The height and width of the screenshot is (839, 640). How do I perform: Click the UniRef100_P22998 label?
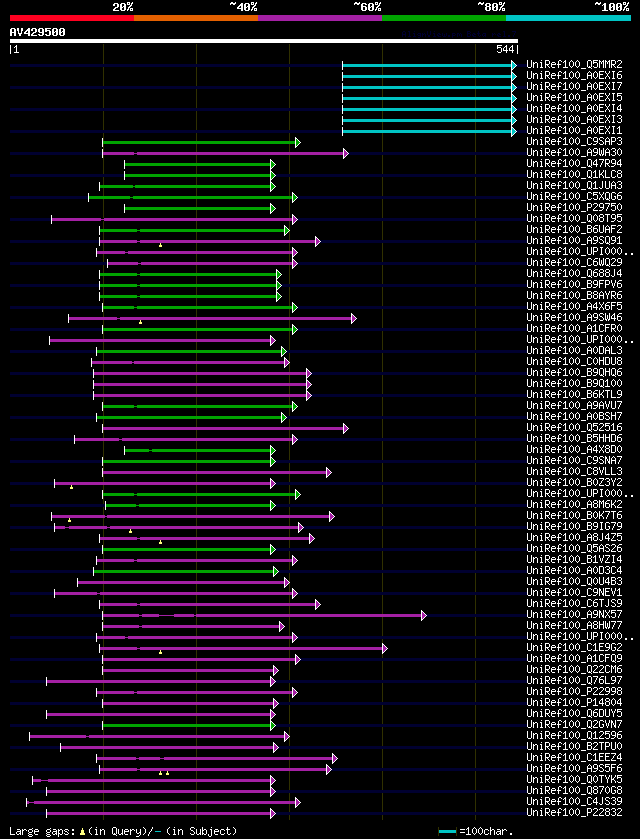pyautogui.click(x=574, y=692)
